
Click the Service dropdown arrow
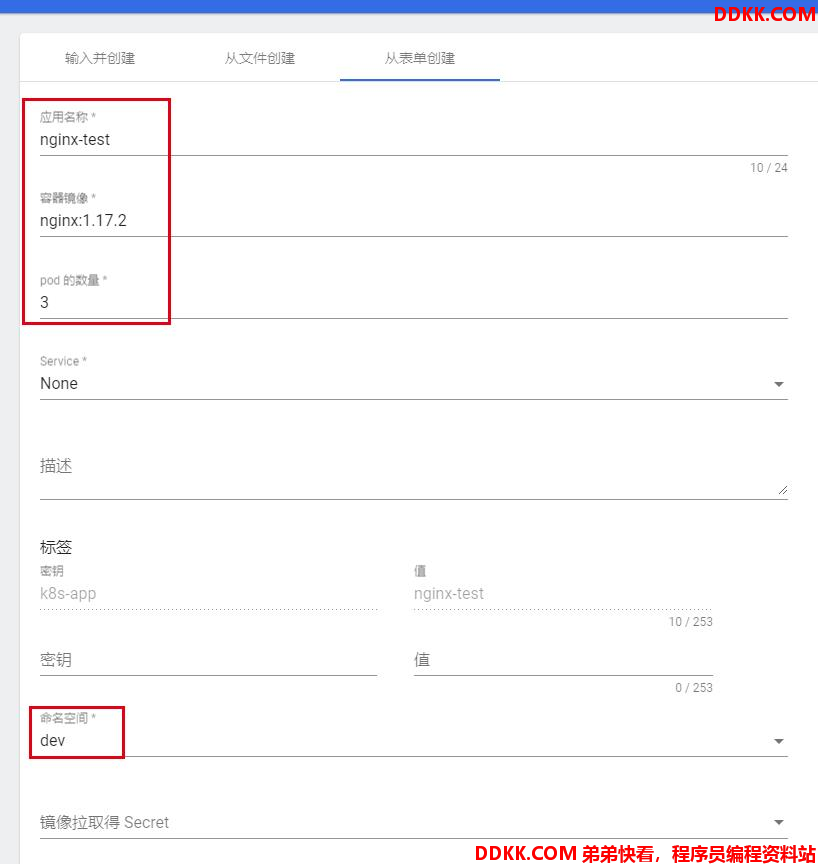click(x=778, y=384)
